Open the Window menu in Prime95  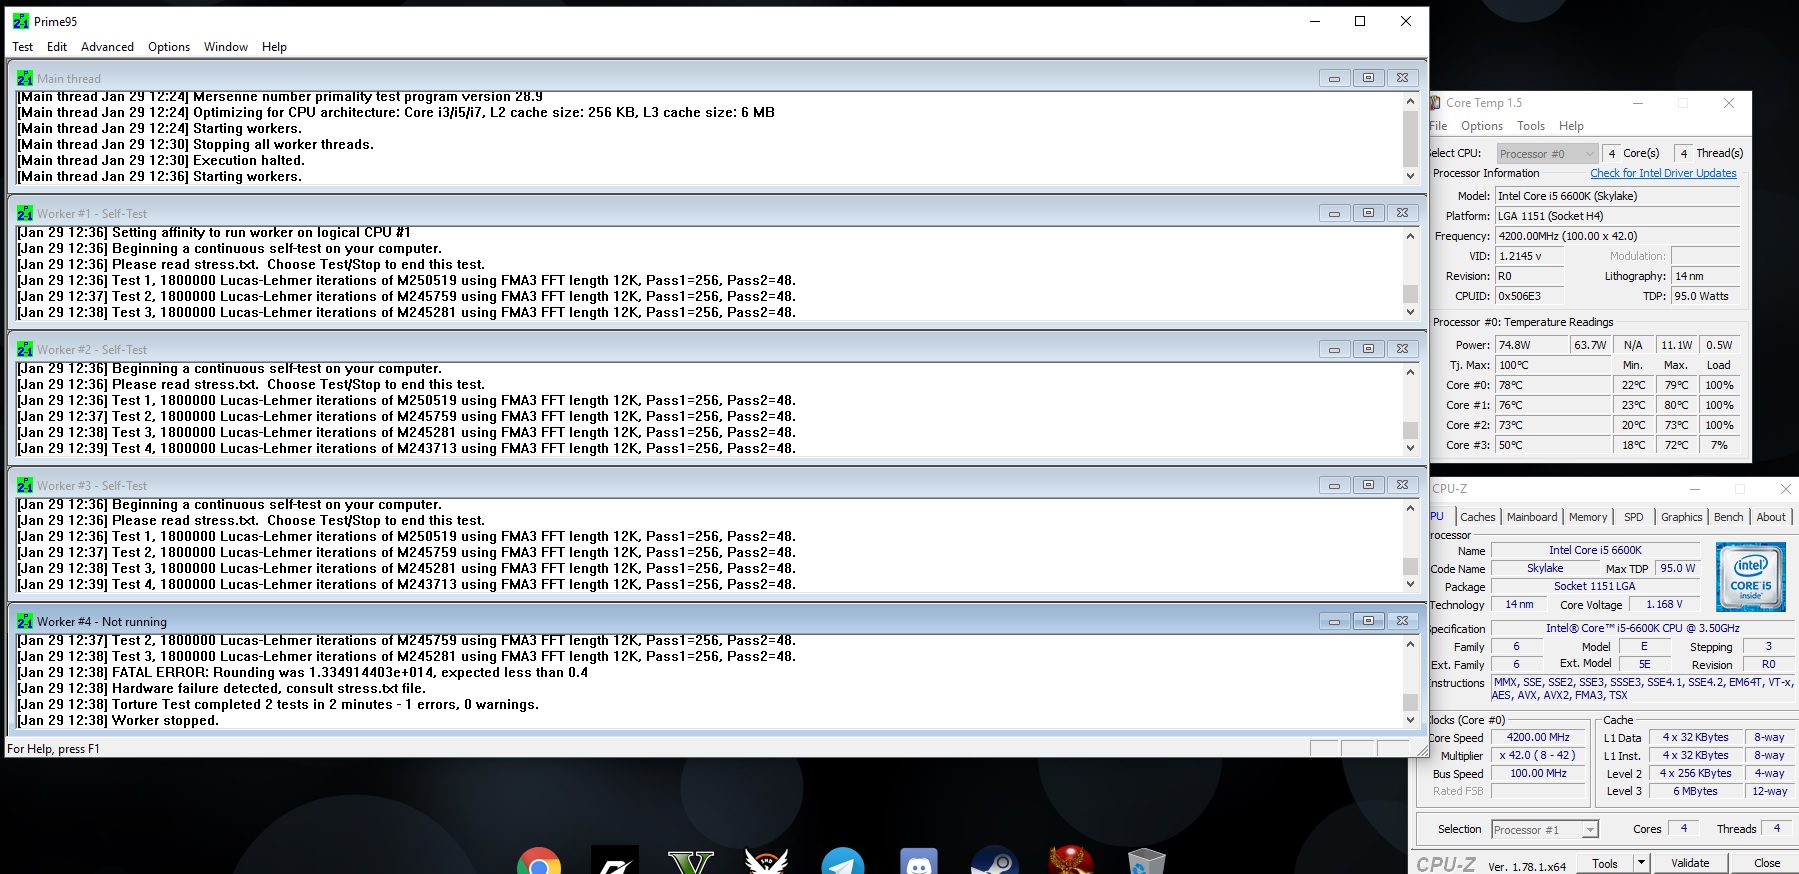tap(226, 47)
